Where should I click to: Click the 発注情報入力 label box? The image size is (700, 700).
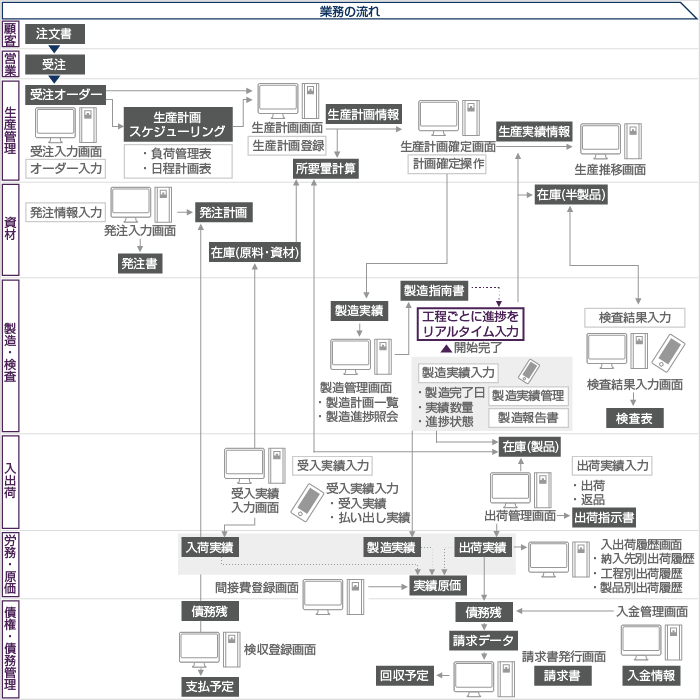click(x=66, y=212)
